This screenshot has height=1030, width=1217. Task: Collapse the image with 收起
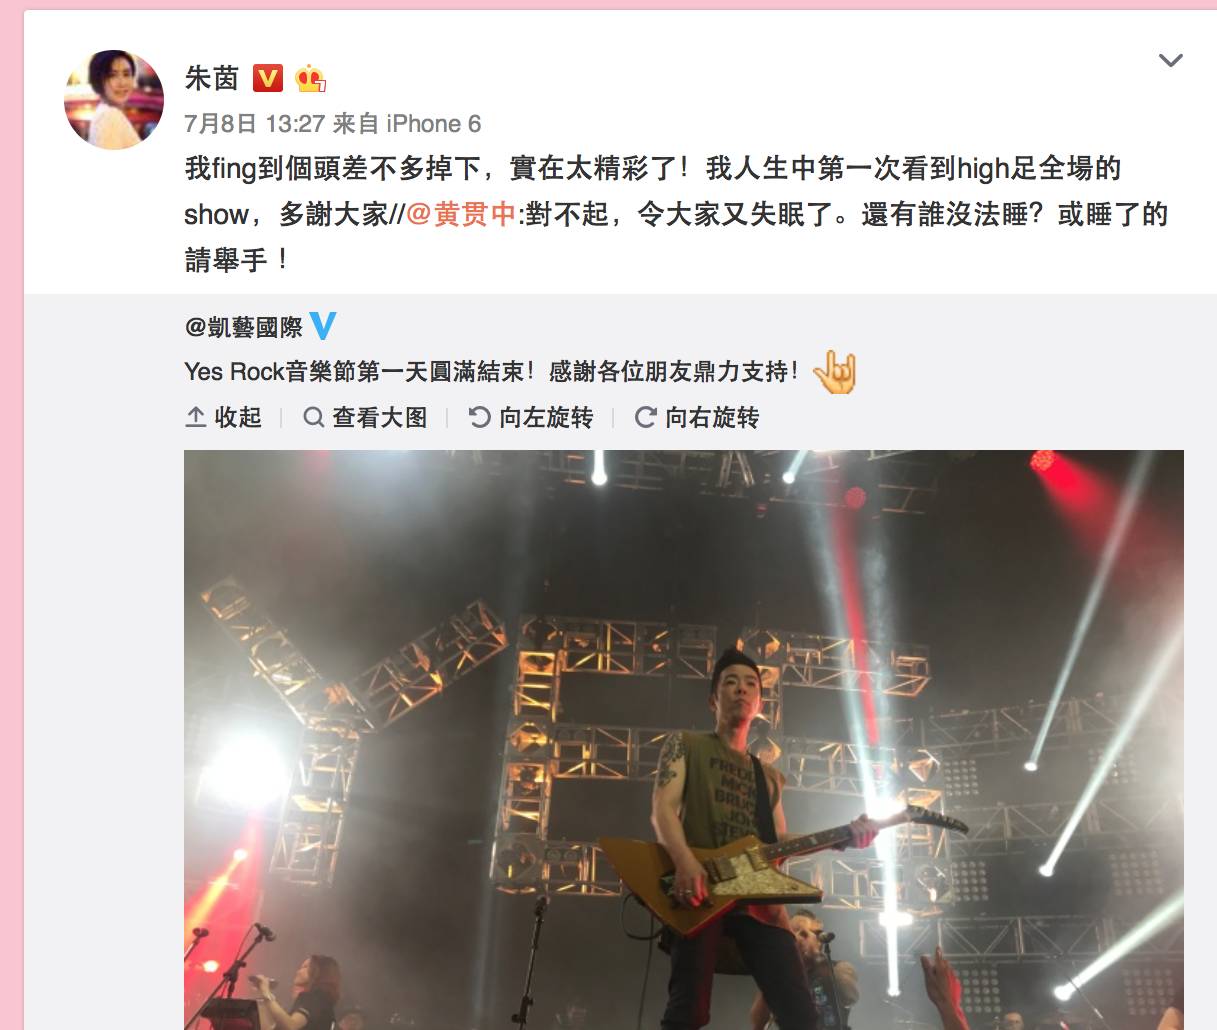pos(224,417)
